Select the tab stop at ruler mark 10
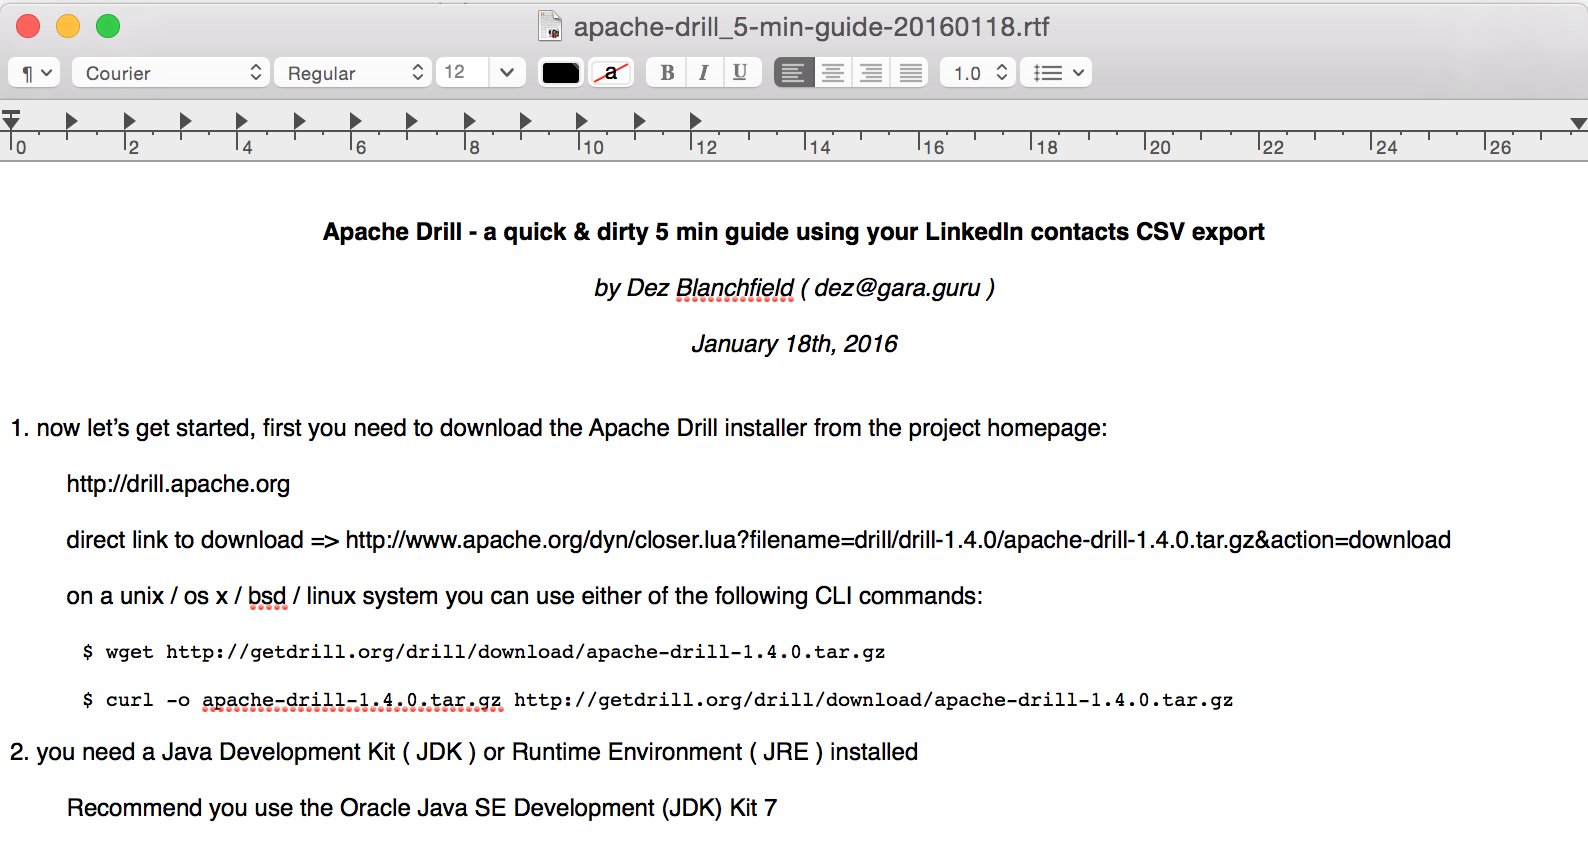The image size is (1588, 844). point(581,121)
